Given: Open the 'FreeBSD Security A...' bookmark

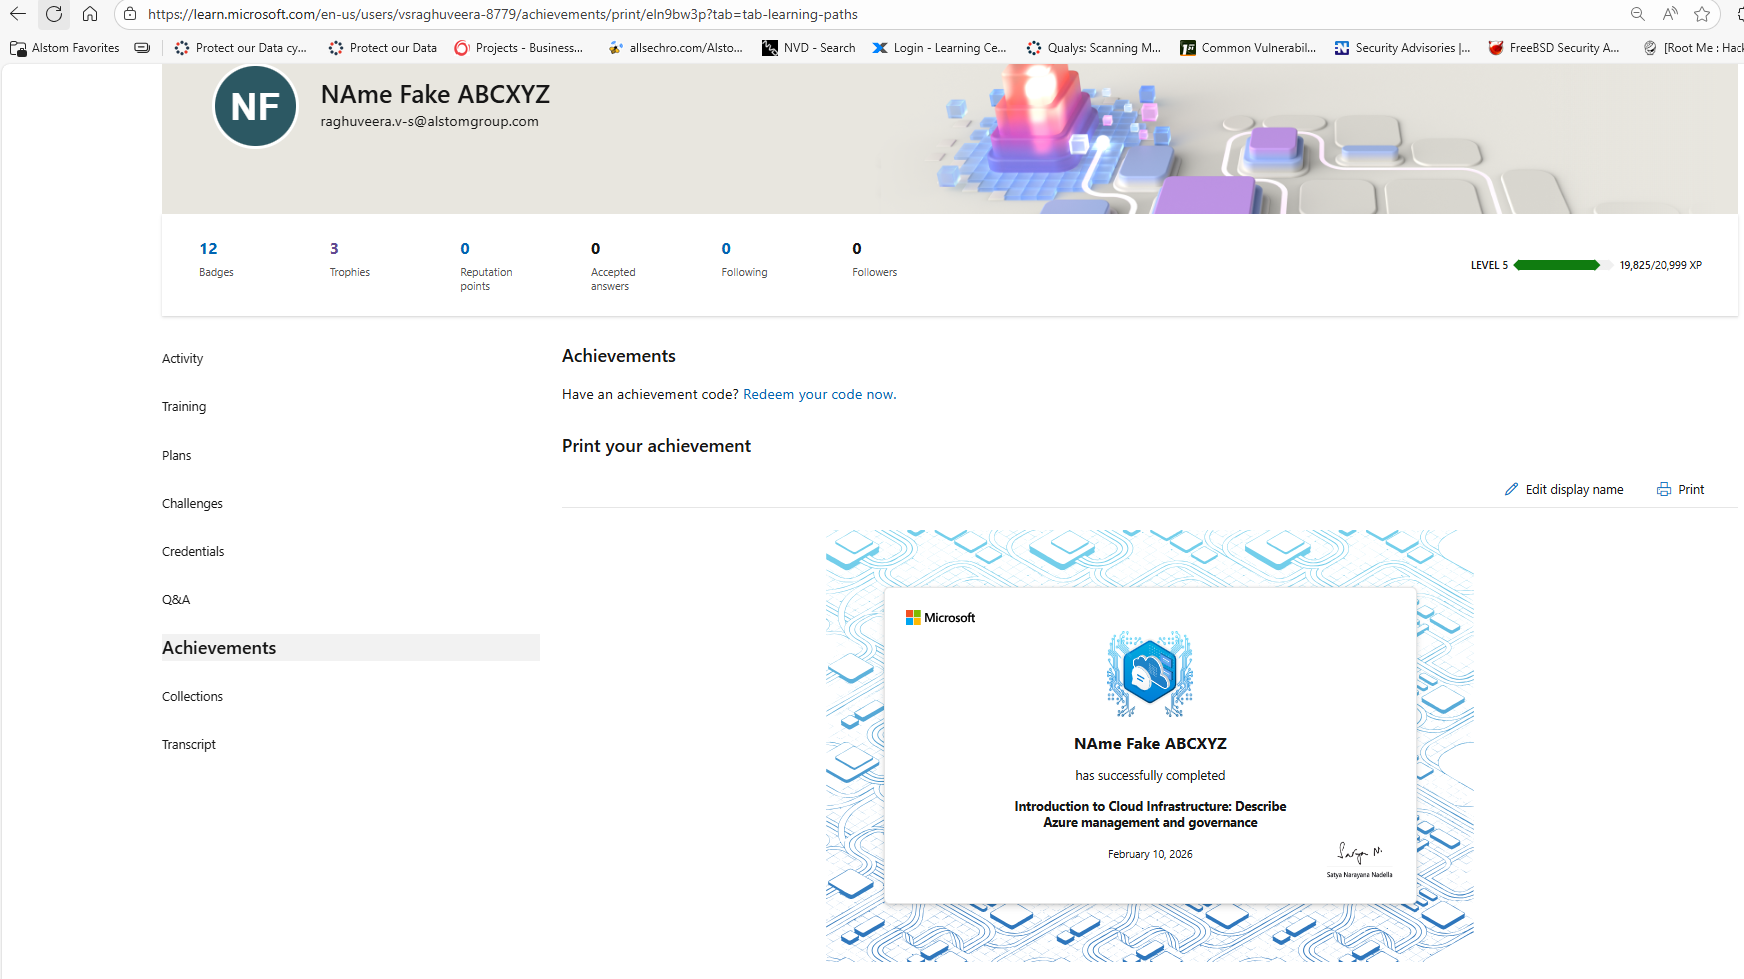Looking at the screenshot, I should pyautogui.click(x=1554, y=48).
